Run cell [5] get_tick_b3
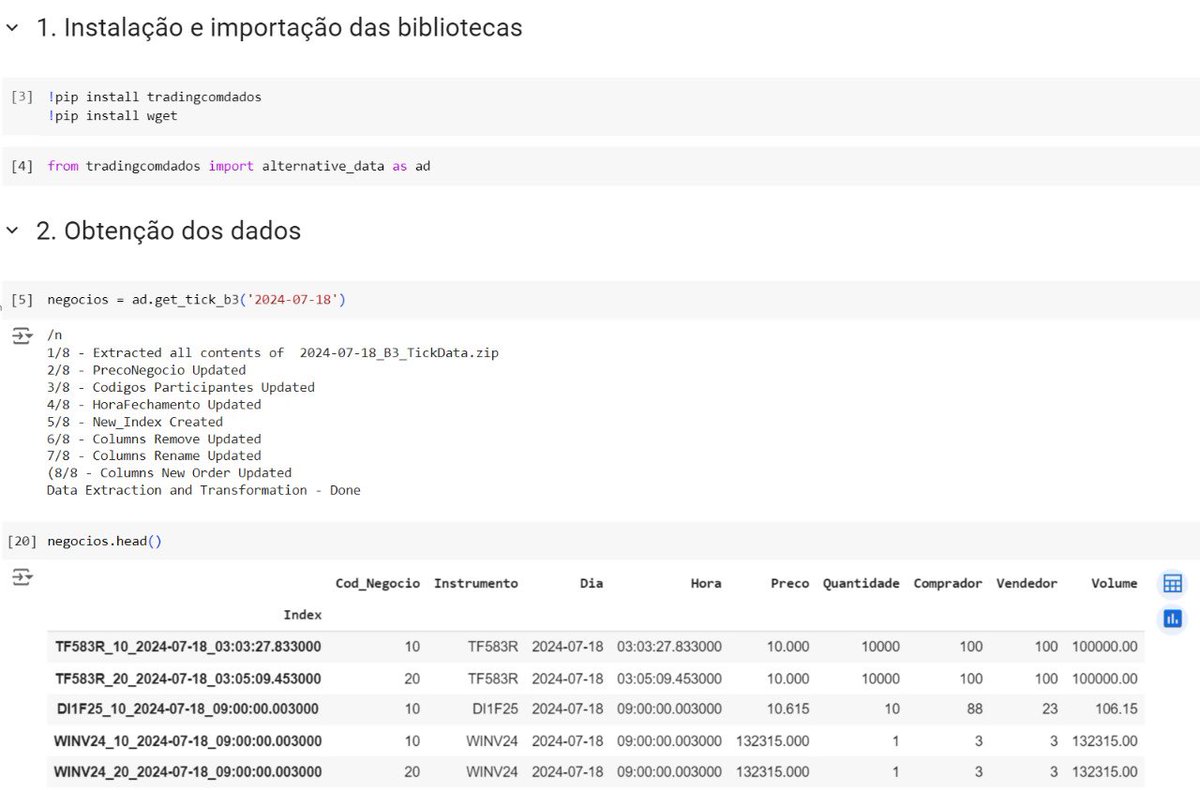This screenshot has height=790, width=1200. click(x=22, y=300)
